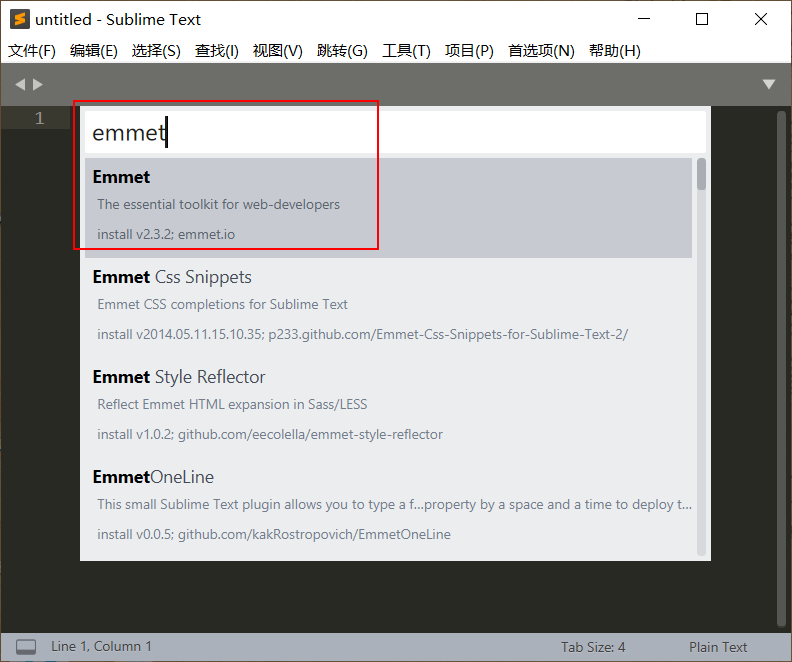Toggle the side bar panel switcher icon
This screenshot has width=792, height=662.
coord(26,647)
